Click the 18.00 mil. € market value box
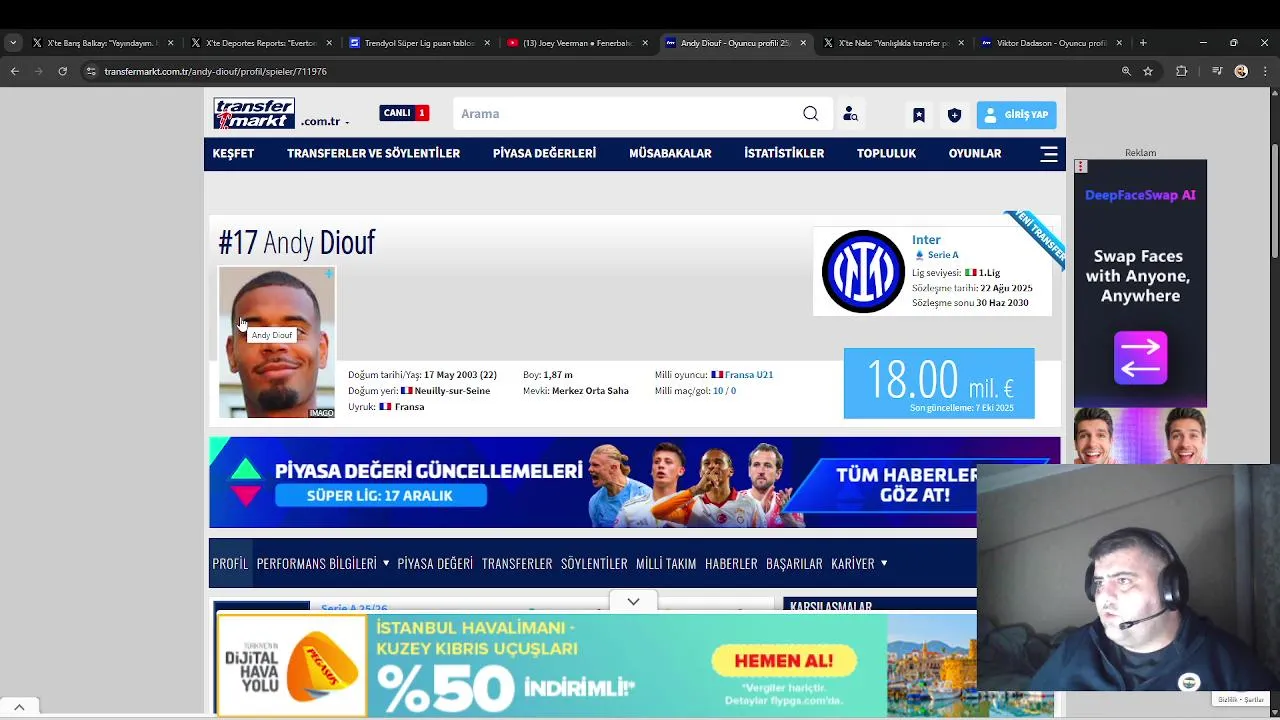This screenshot has height=720, width=1280. 939,383
